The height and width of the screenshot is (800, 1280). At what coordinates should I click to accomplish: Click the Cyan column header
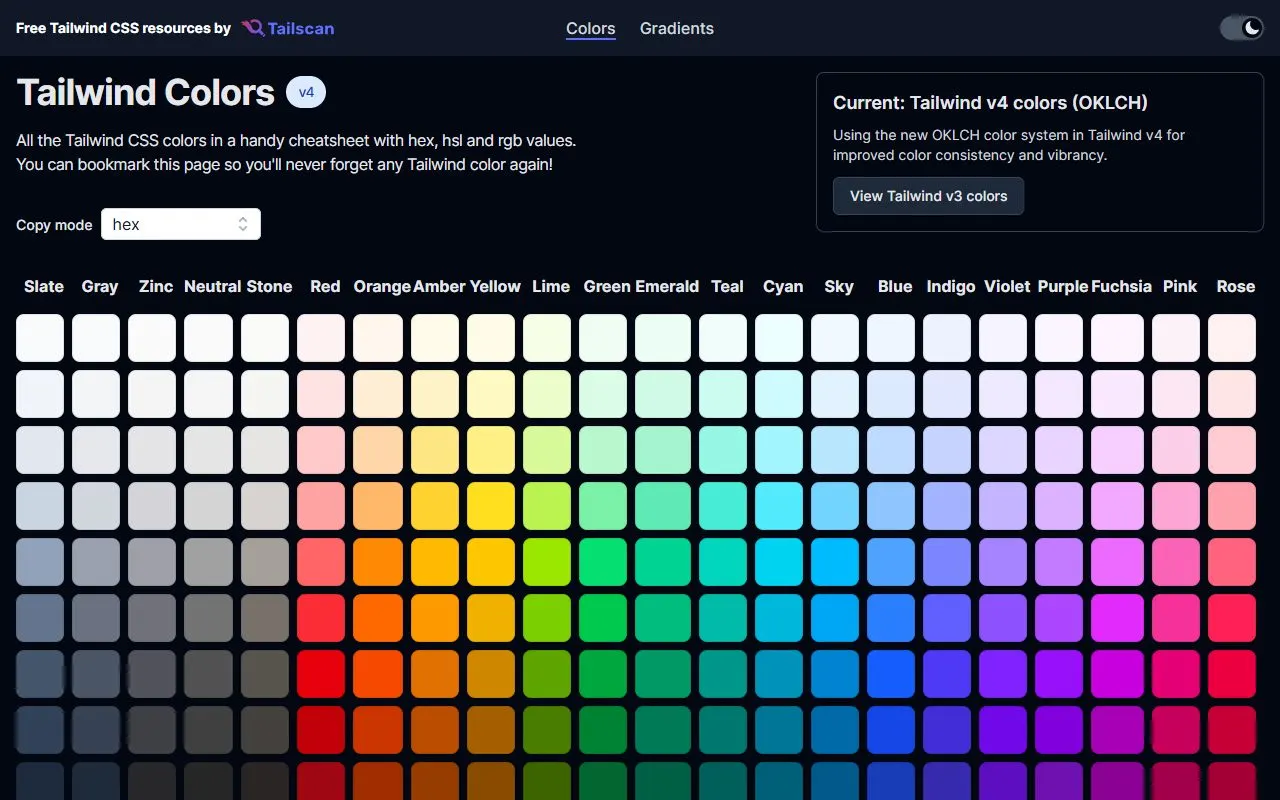pyautogui.click(x=783, y=286)
